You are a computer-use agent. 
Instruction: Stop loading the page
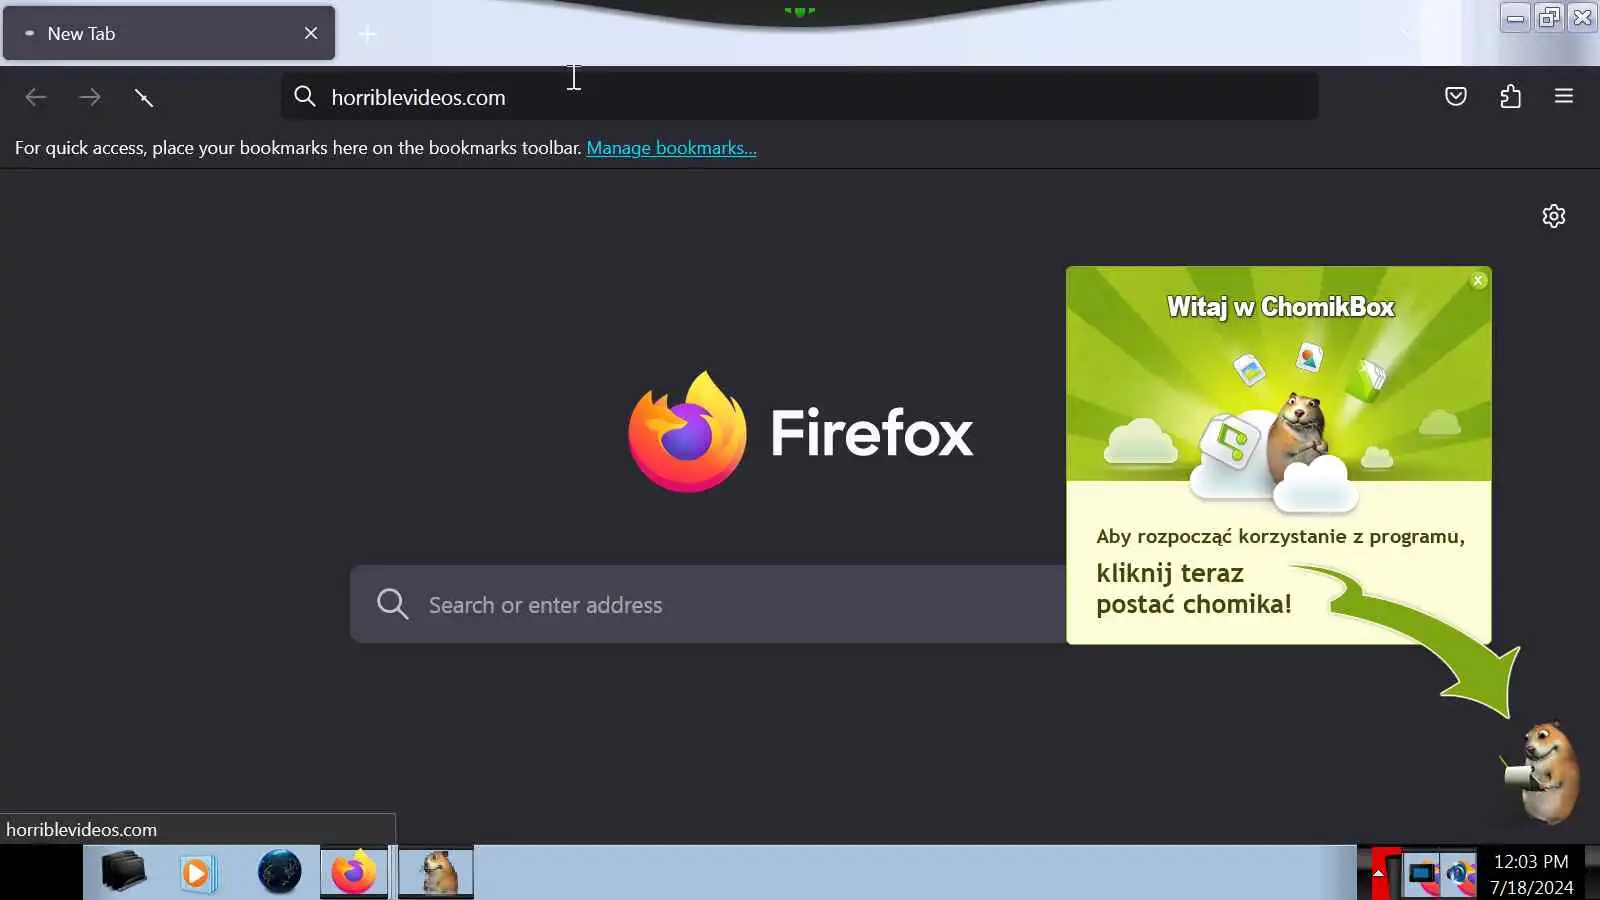tap(144, 97)
